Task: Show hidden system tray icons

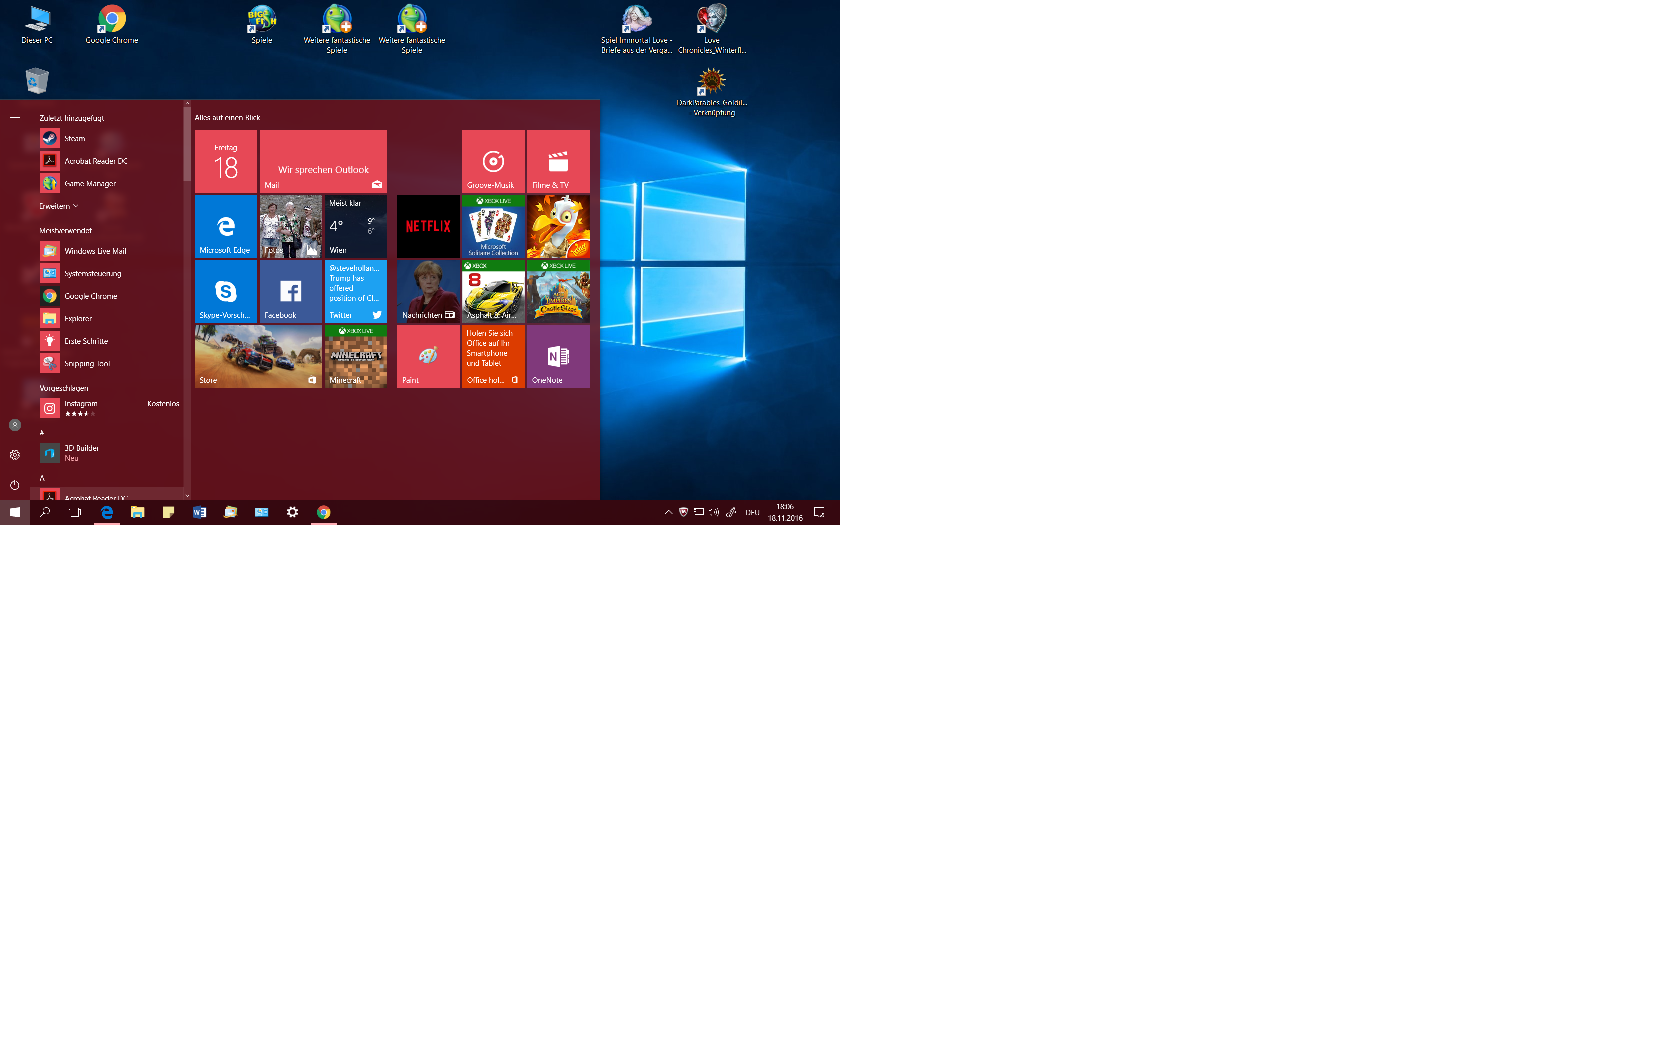Action: (x=668, y=512)
